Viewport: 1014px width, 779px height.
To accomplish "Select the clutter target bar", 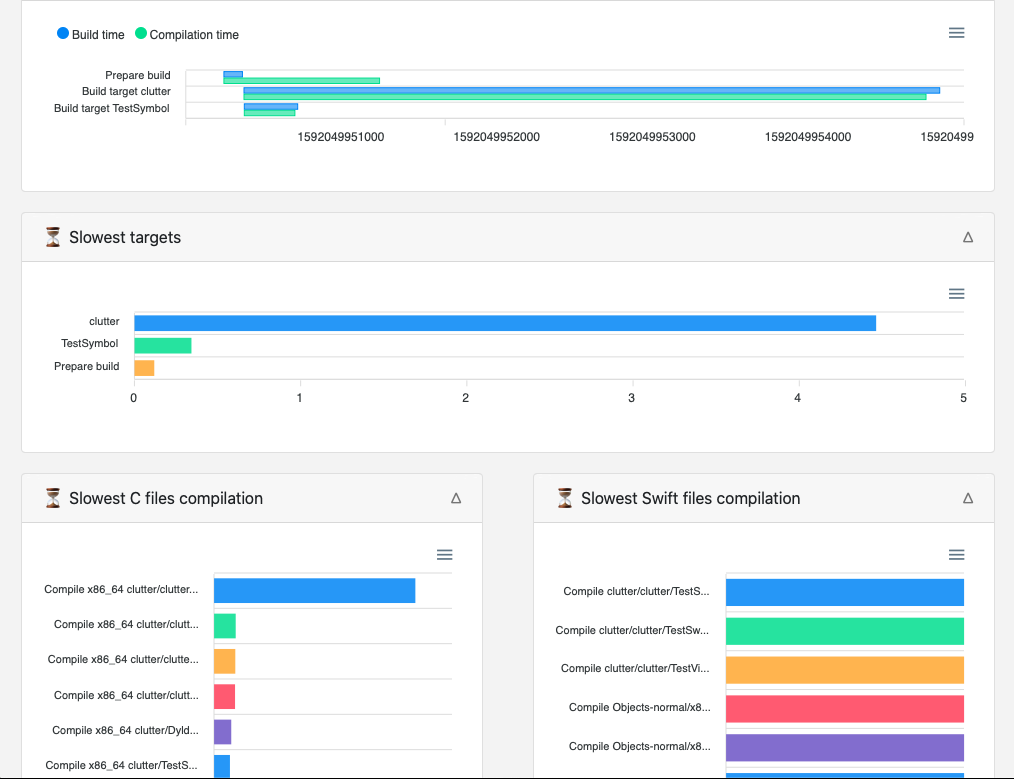I will [x=505, y=323].
